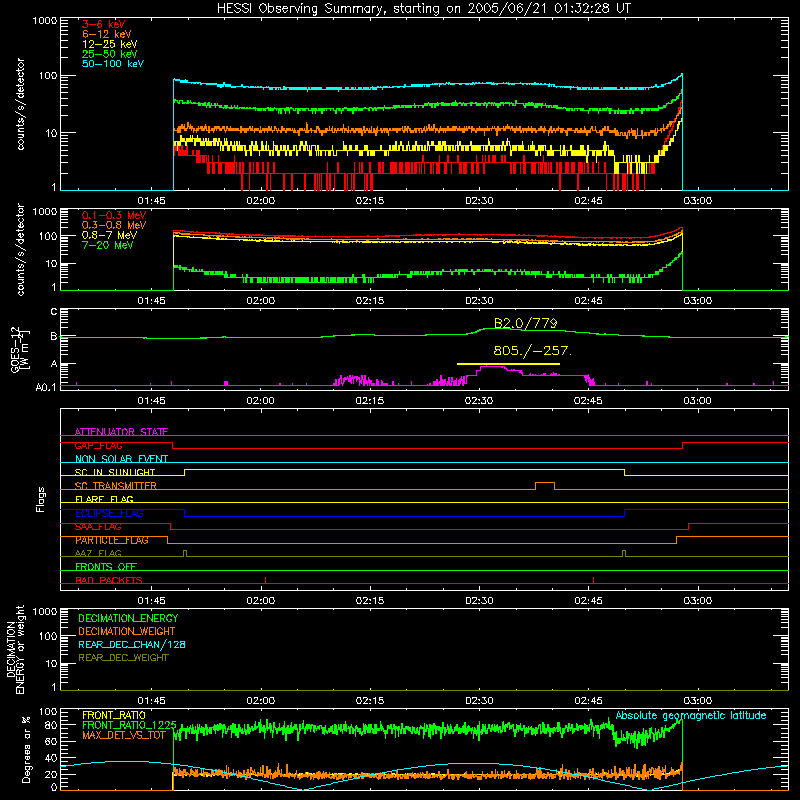Select the A4Z_FLAG label
800x800 pixels.
point(98,553)
